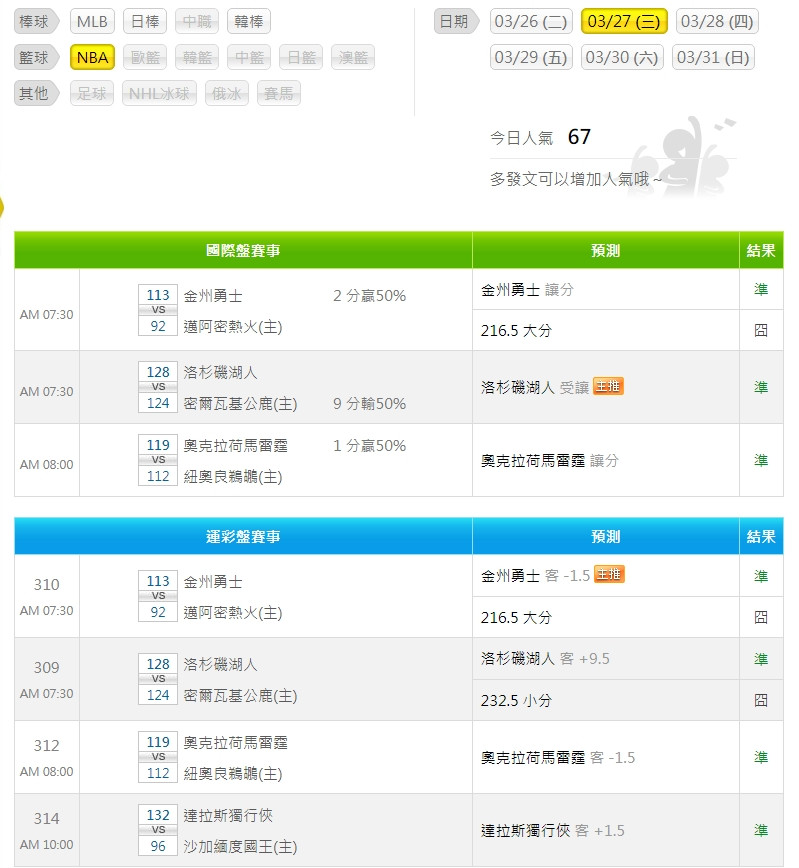Switch to date 03/28 (四)

[x=717, y=22]
